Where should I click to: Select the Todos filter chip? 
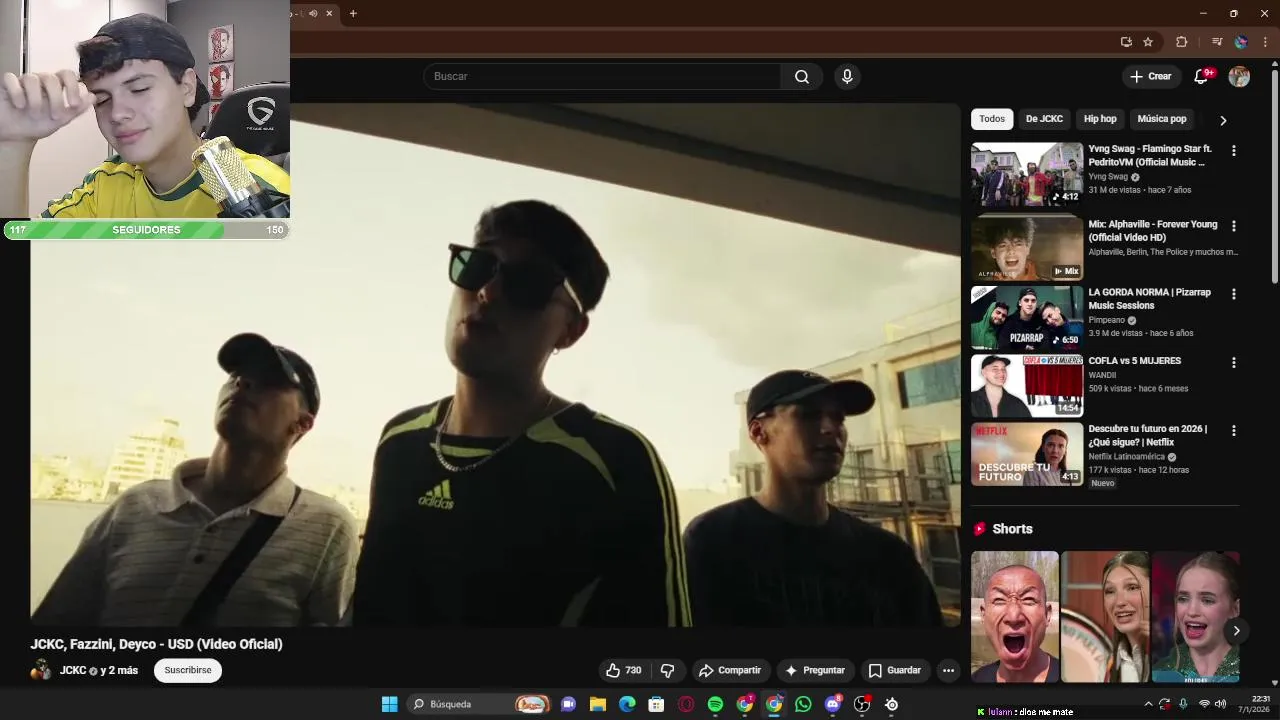point(992,119)
